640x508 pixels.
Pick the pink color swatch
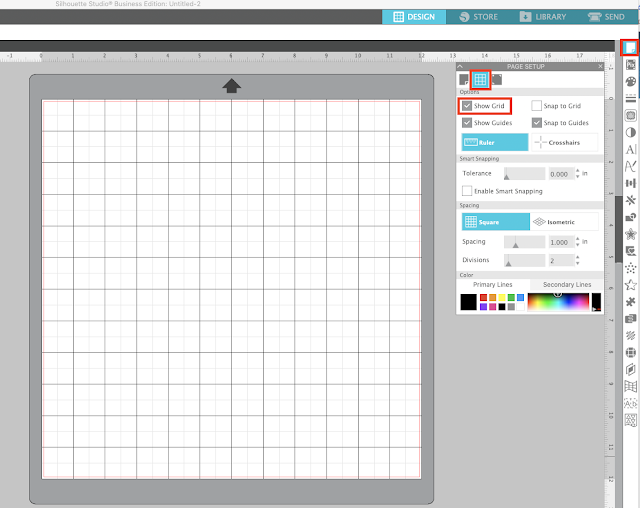coord(493,307)
